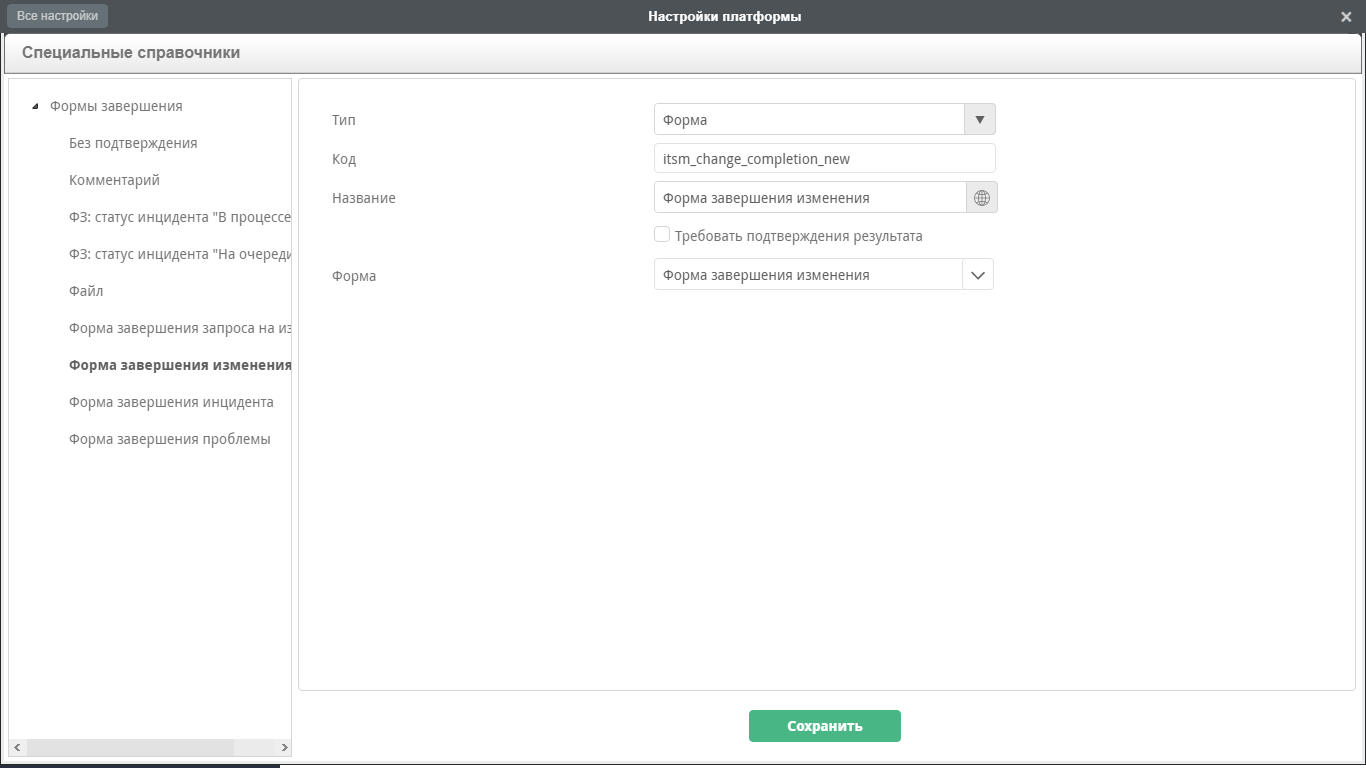
Task: Open ФЗ: статус инцидента "На очереди" item
Action: [180, 254]
